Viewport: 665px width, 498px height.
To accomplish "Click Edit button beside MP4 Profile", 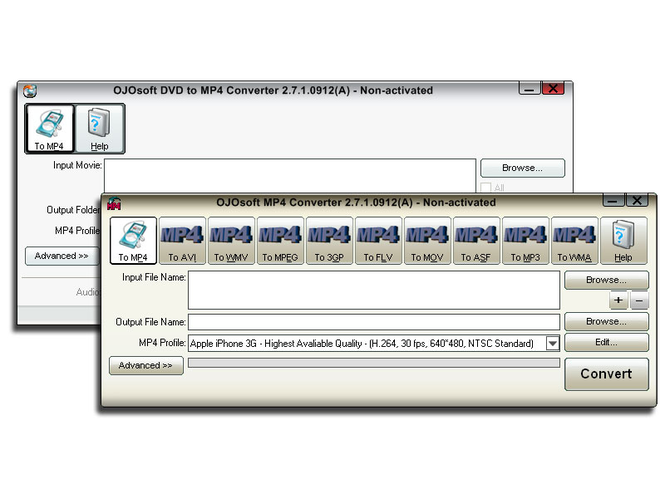I will pos(606,342).
